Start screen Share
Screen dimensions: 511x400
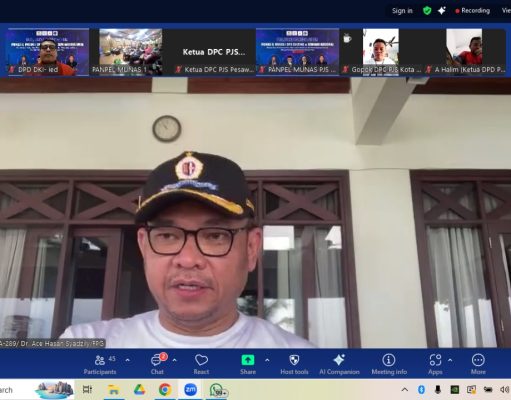click(248, 364)
